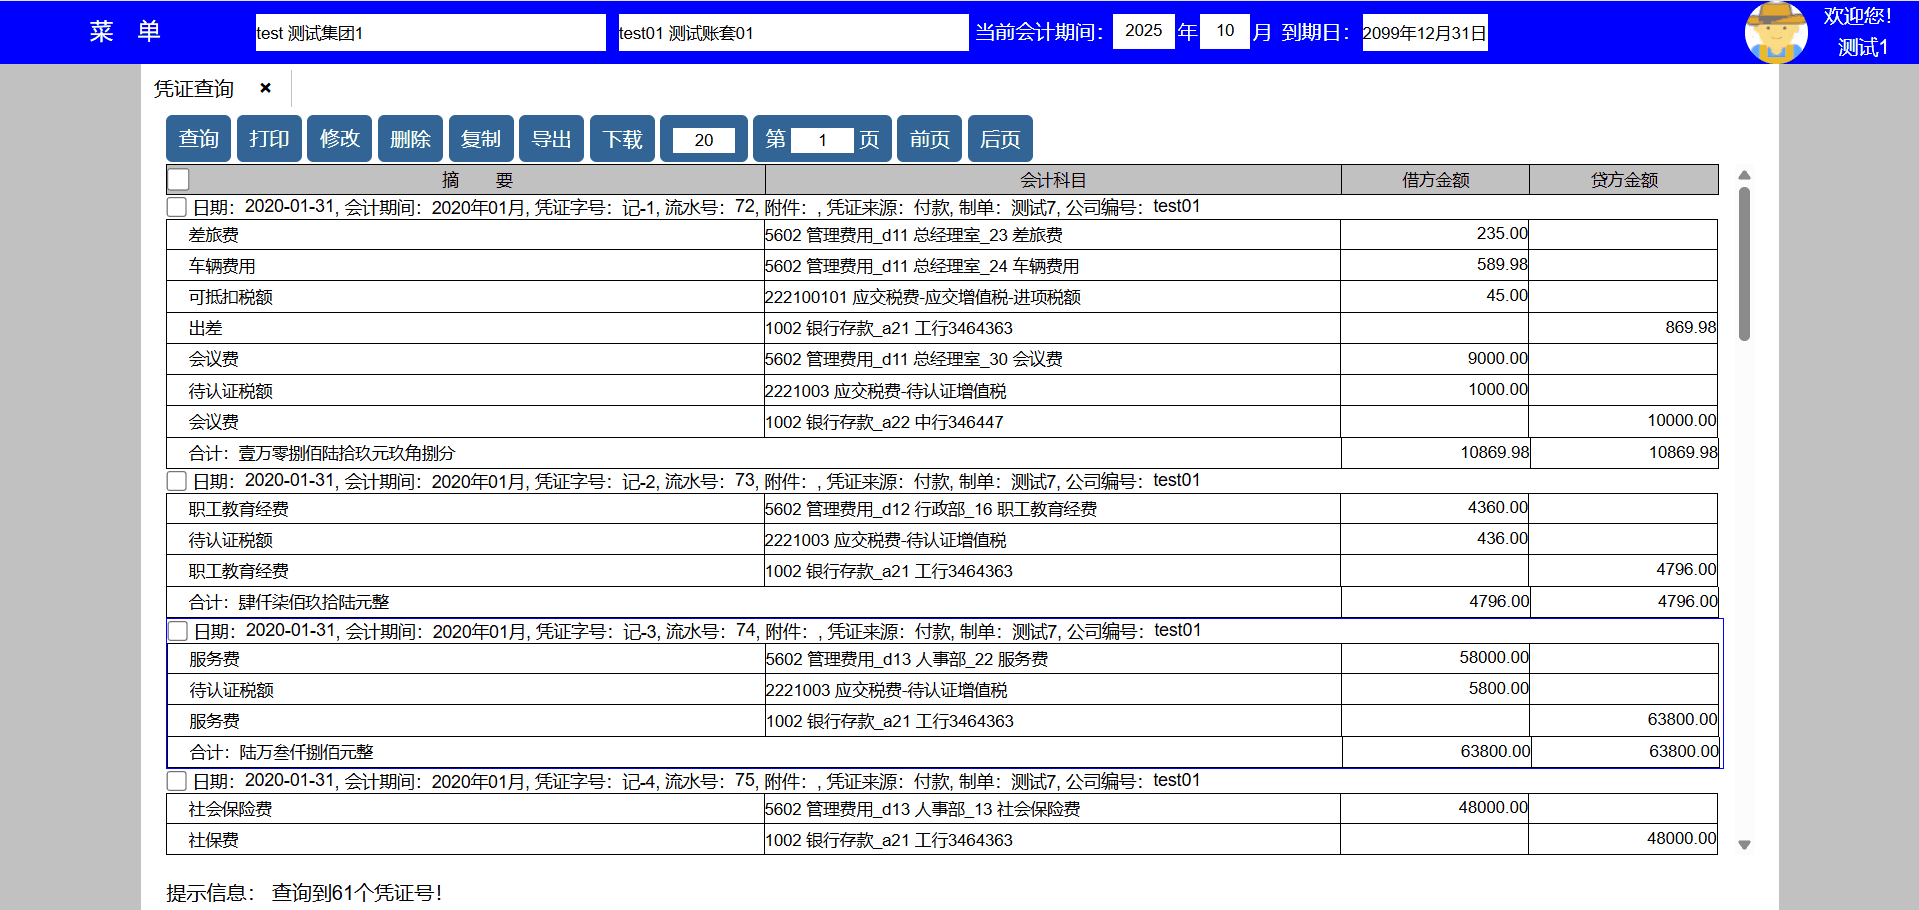Check the voucher 记-1 checkbox

click(177, 207)
